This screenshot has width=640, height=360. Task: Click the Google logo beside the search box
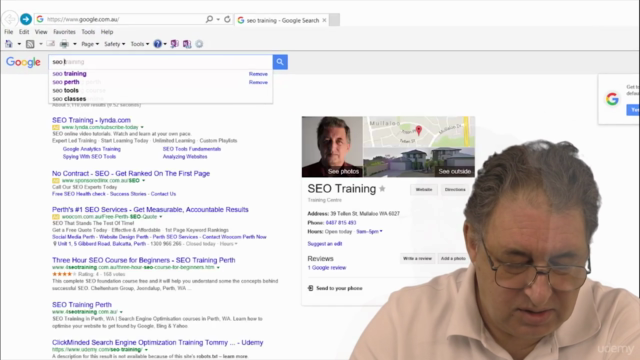coord(23,62)
